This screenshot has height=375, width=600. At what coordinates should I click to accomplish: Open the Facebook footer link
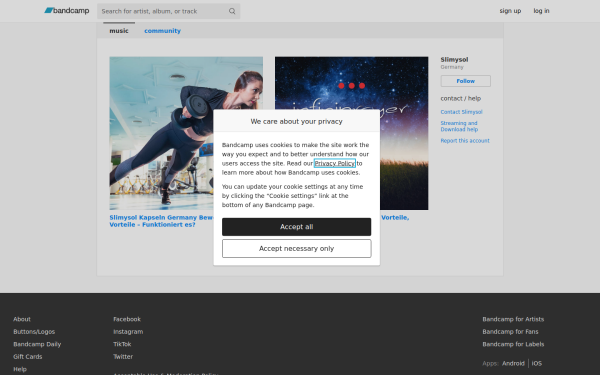click(x=127, y=319)
